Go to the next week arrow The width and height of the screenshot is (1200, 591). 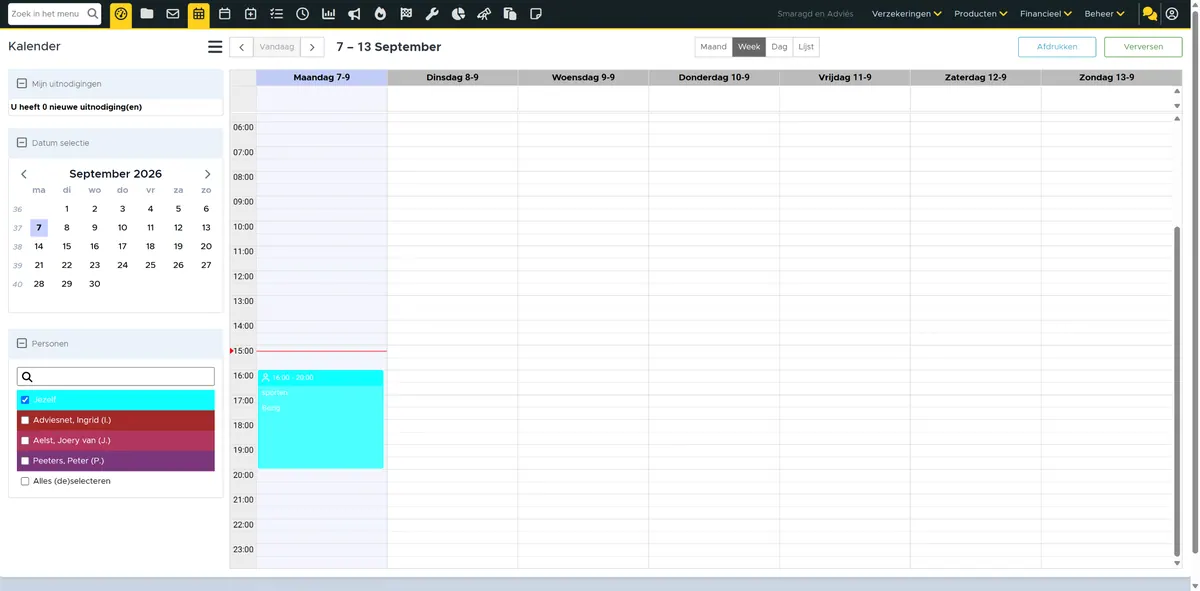(x=312, y=47)
